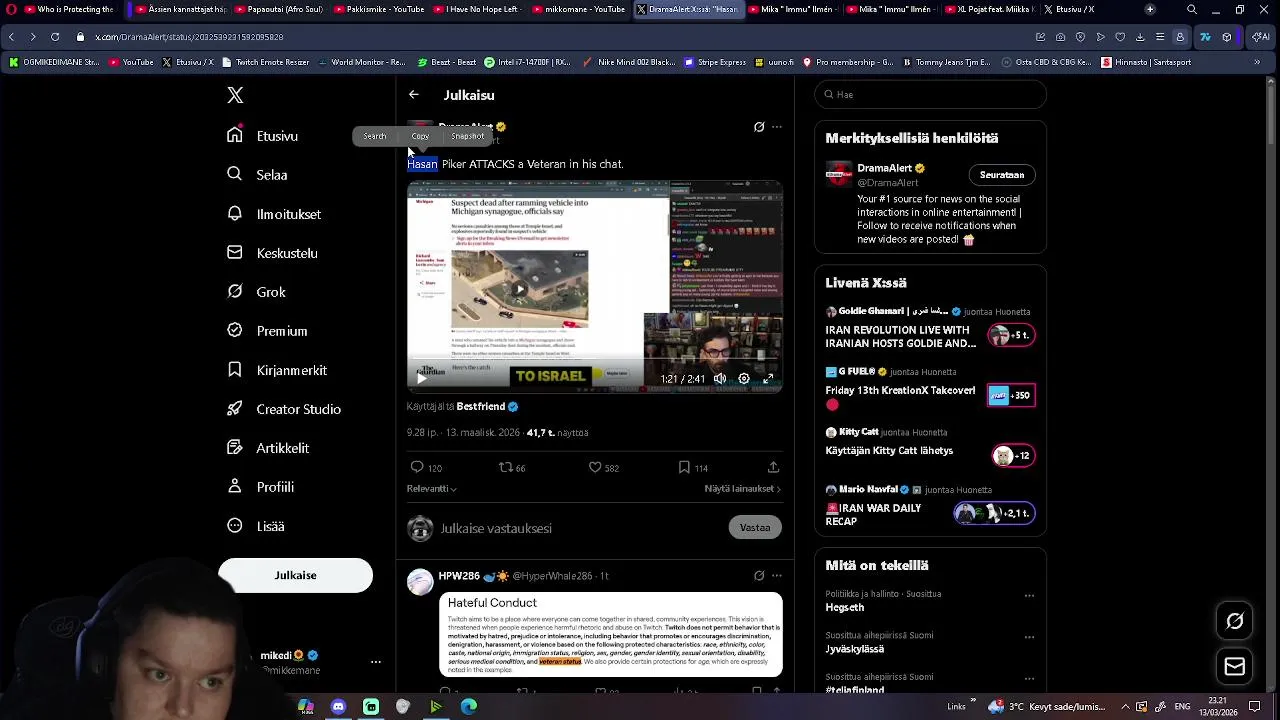Click the Vastaa reply button
Screen dimensions: 1280x720
pyautogui.click(x=755, y=528)
